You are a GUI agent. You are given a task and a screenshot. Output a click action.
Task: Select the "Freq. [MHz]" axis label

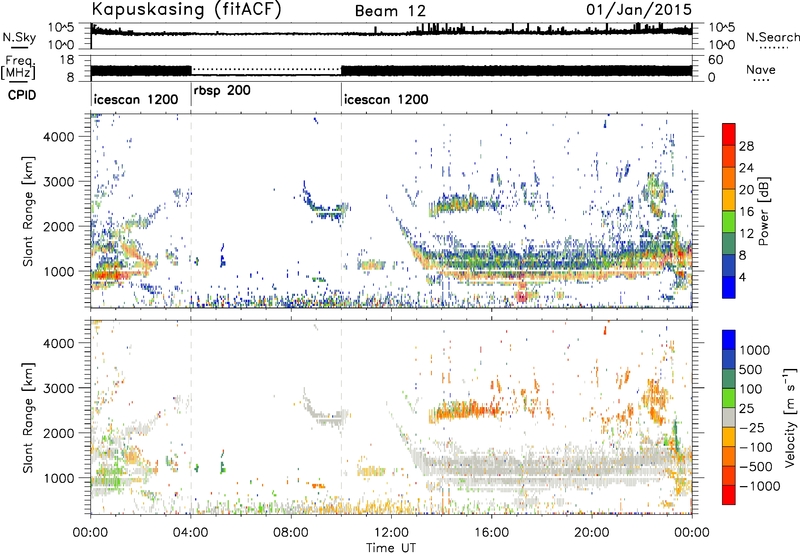(x=19, y=67)
